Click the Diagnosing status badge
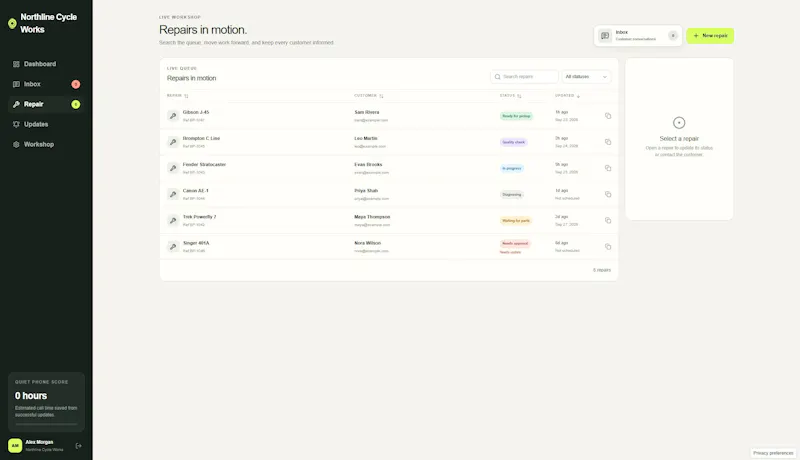Screen dimensions: 800x460 [512, 194]
